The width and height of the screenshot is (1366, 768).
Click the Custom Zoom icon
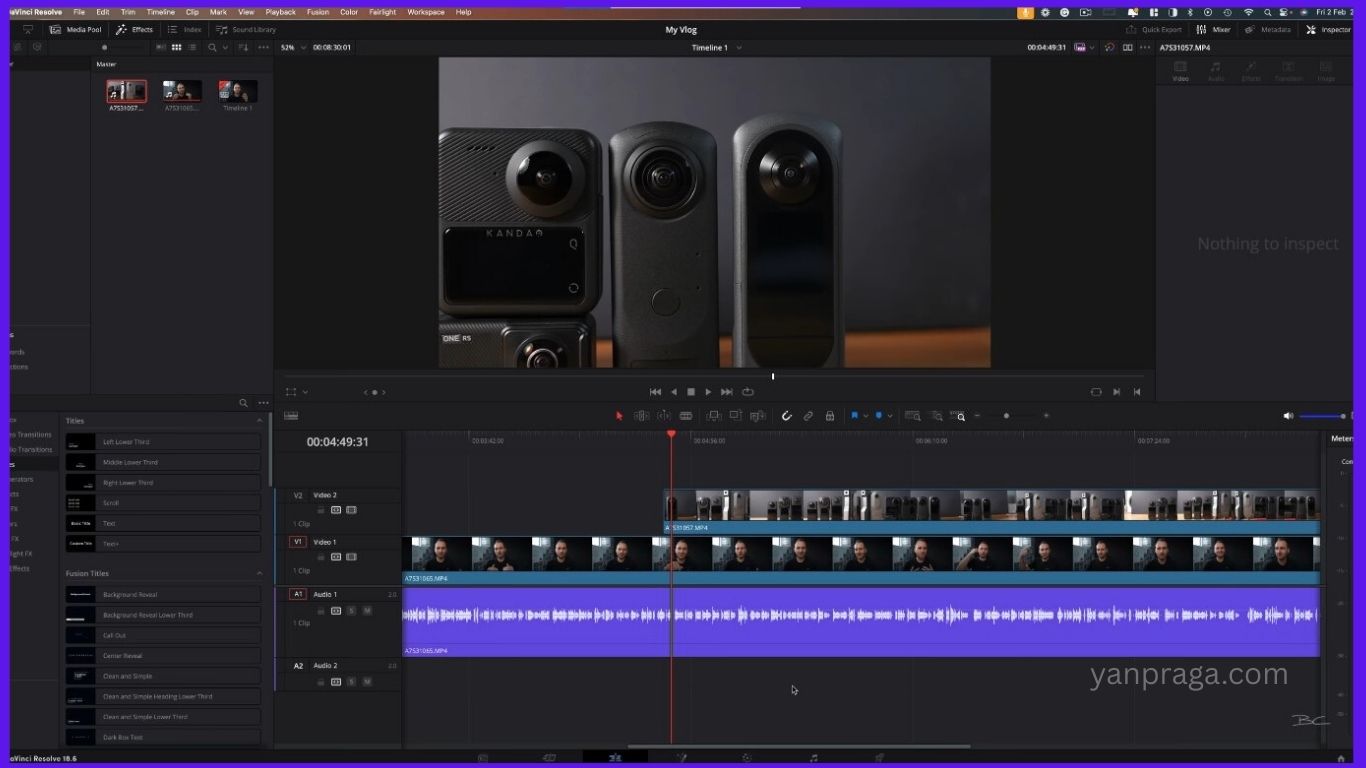pos(958,416)
